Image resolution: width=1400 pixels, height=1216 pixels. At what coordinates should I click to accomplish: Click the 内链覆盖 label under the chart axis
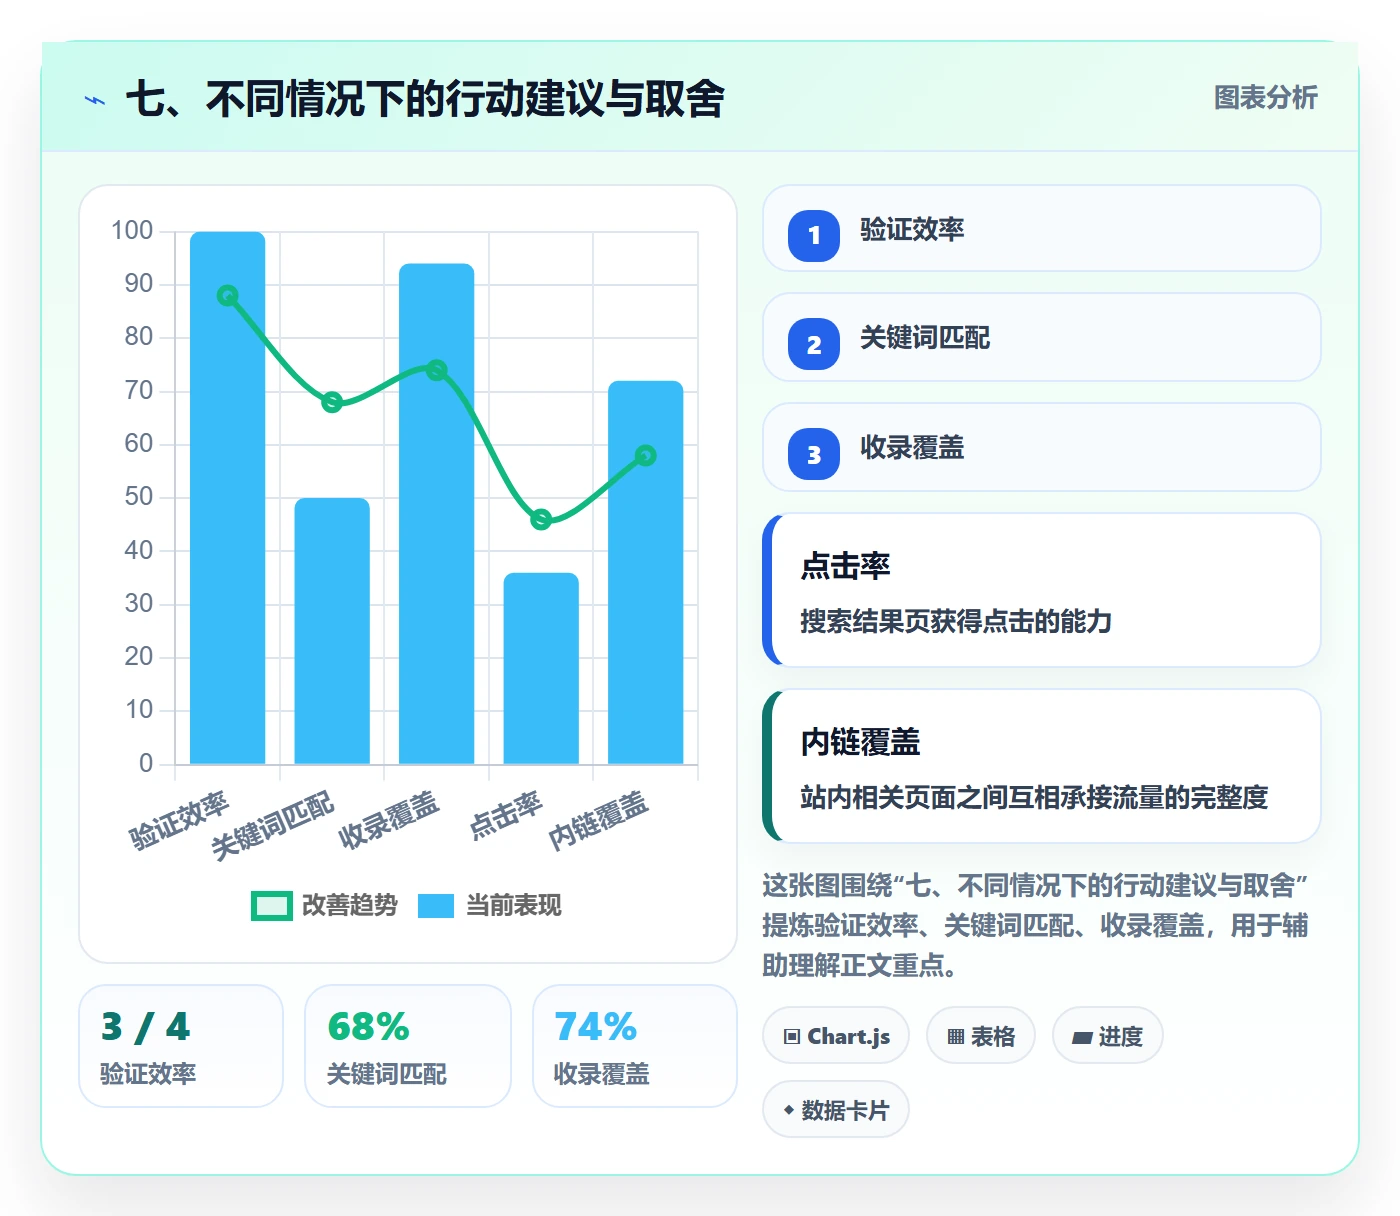599,820
